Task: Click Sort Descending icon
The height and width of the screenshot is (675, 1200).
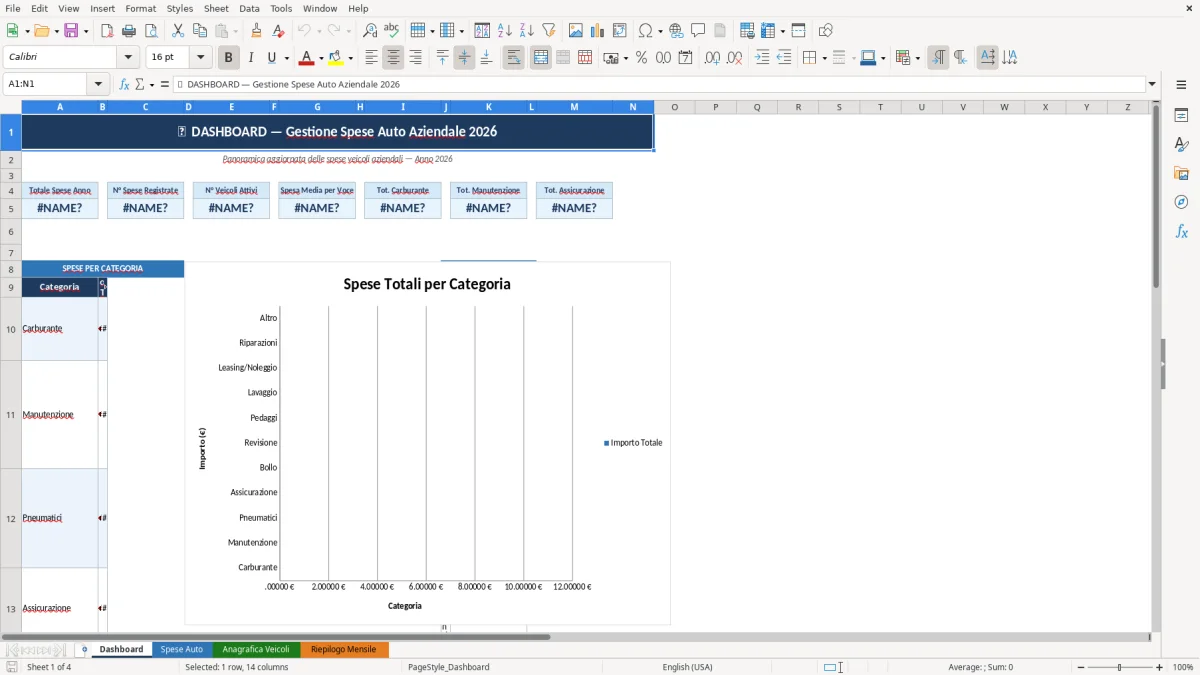Action: tap(527, 31)
